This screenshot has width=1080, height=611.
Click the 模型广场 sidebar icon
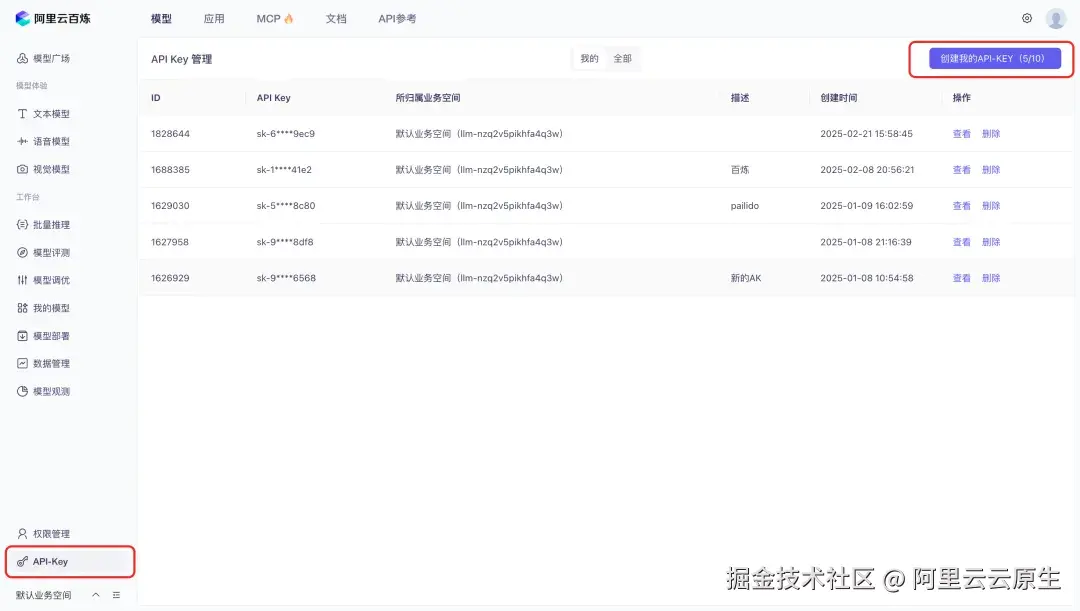22,59
